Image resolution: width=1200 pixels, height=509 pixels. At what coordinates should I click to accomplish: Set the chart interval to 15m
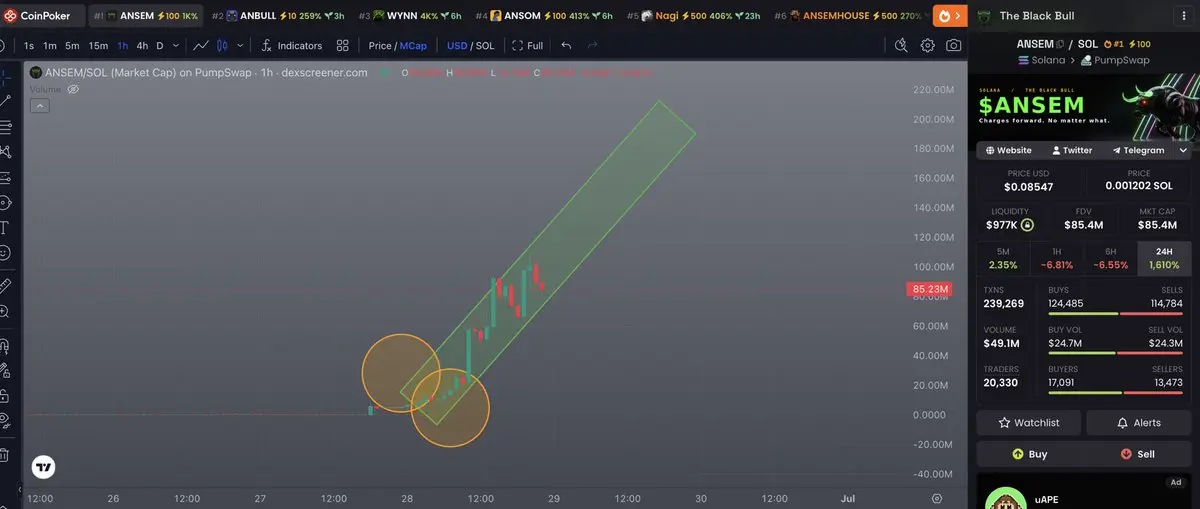98,45
